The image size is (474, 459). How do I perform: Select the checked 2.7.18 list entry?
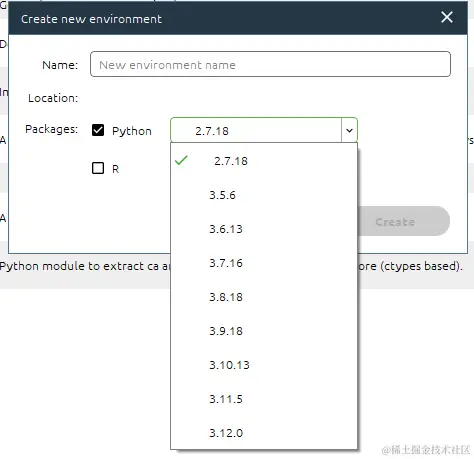(264, 161)
